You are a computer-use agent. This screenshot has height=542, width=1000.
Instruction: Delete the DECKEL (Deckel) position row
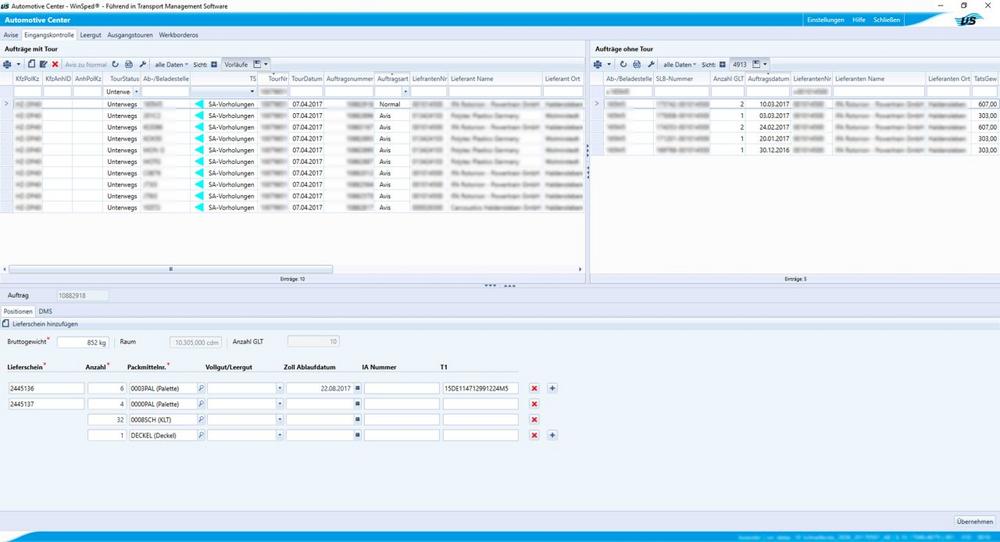tap(534, 436)
